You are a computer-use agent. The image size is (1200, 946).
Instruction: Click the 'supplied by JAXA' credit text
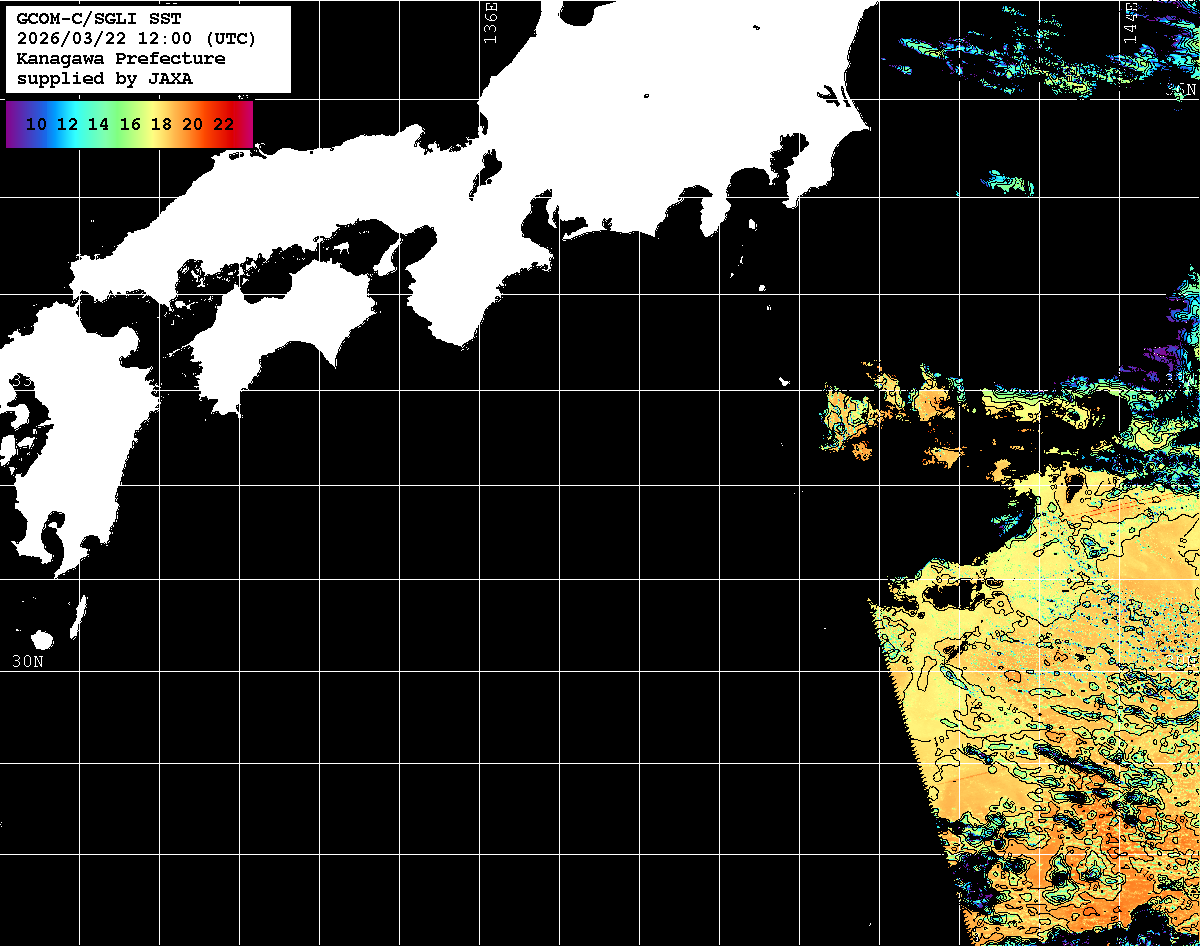click(x=105, y=79)
